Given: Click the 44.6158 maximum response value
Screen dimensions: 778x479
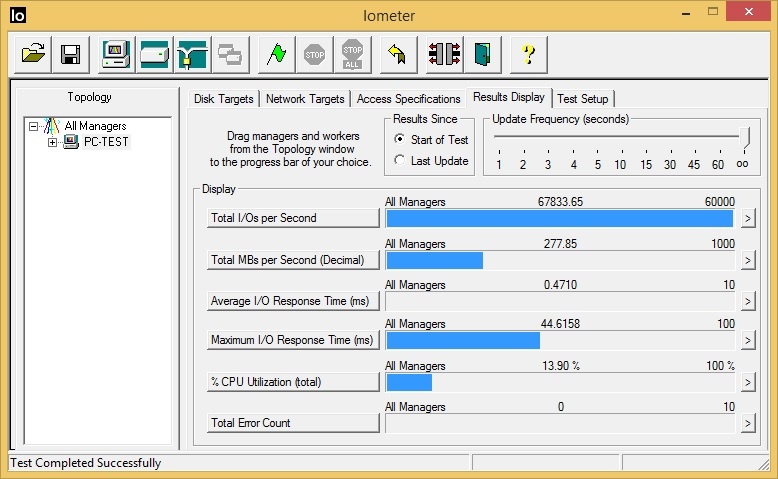Looking at the screenshot, I should [560, 324].
